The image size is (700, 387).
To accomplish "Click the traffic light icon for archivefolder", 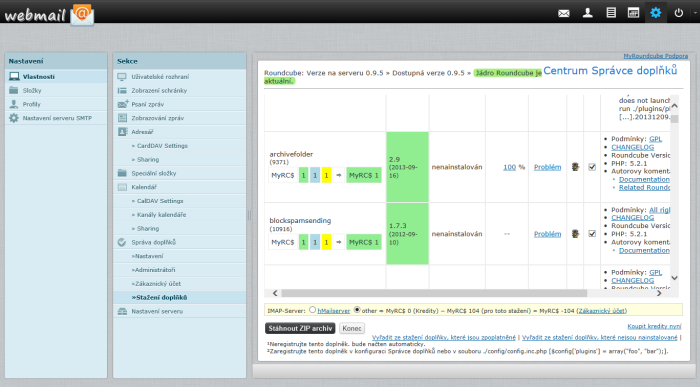I will coord(575,167).
